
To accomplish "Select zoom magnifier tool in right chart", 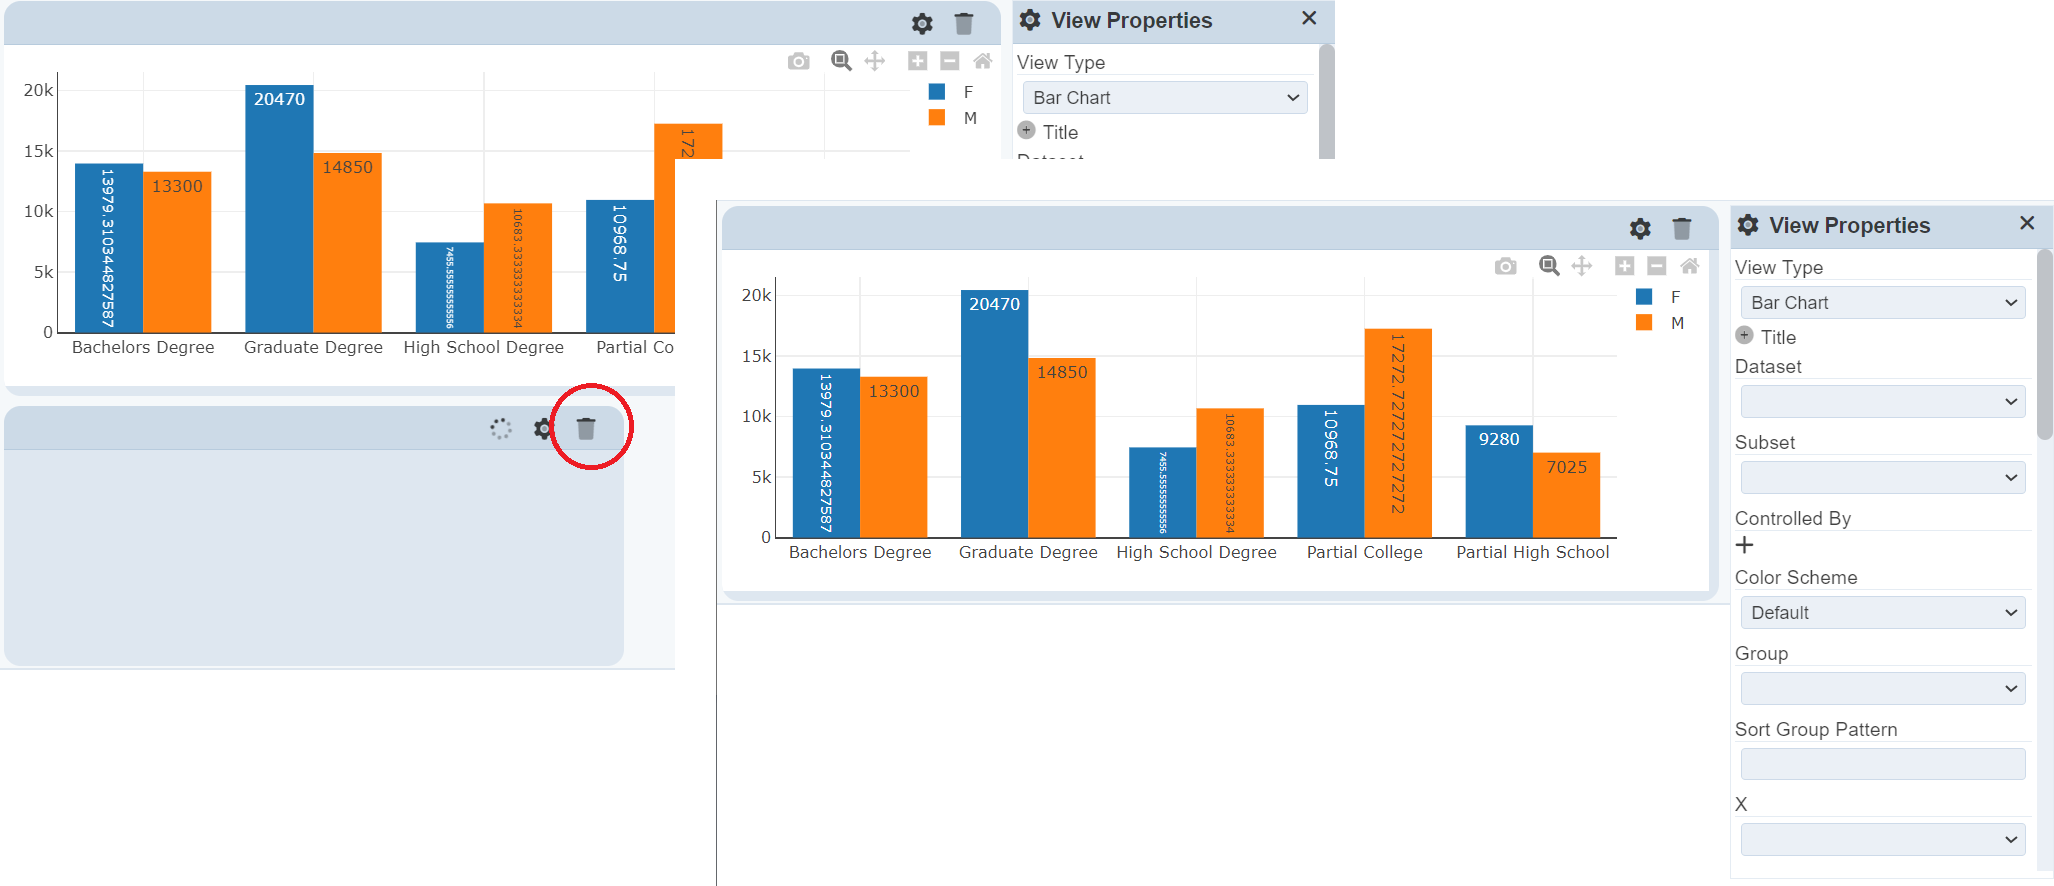I will (1549, 266).
